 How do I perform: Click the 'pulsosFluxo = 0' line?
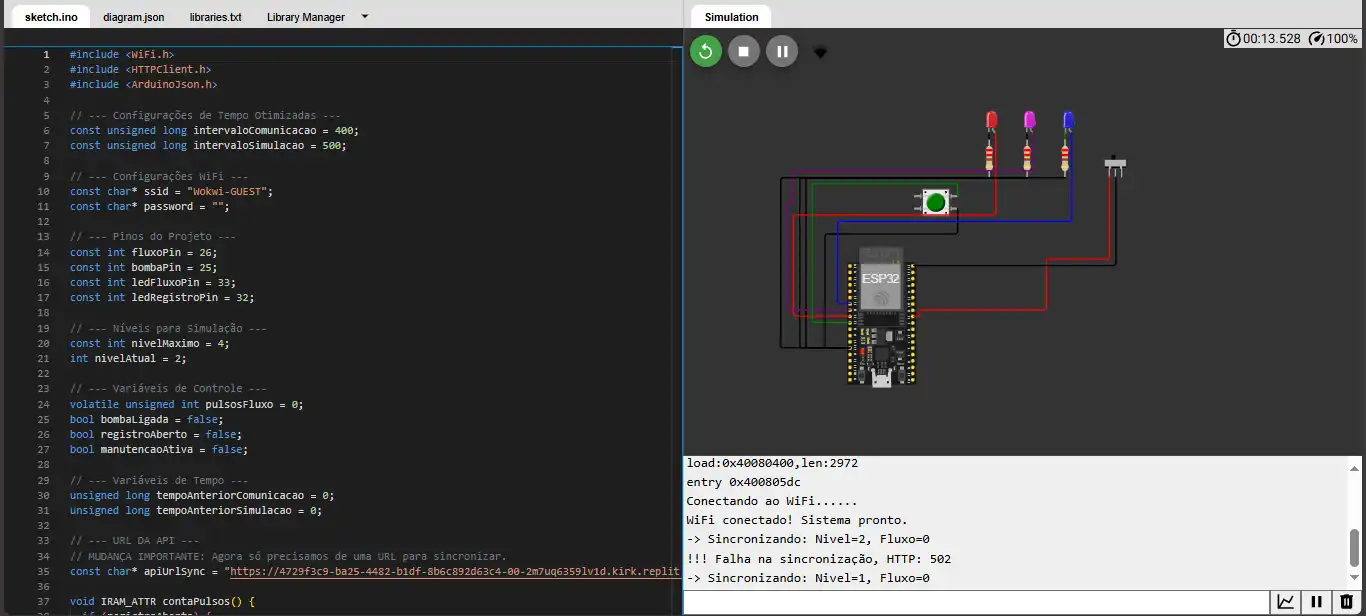tap(187, 404)
